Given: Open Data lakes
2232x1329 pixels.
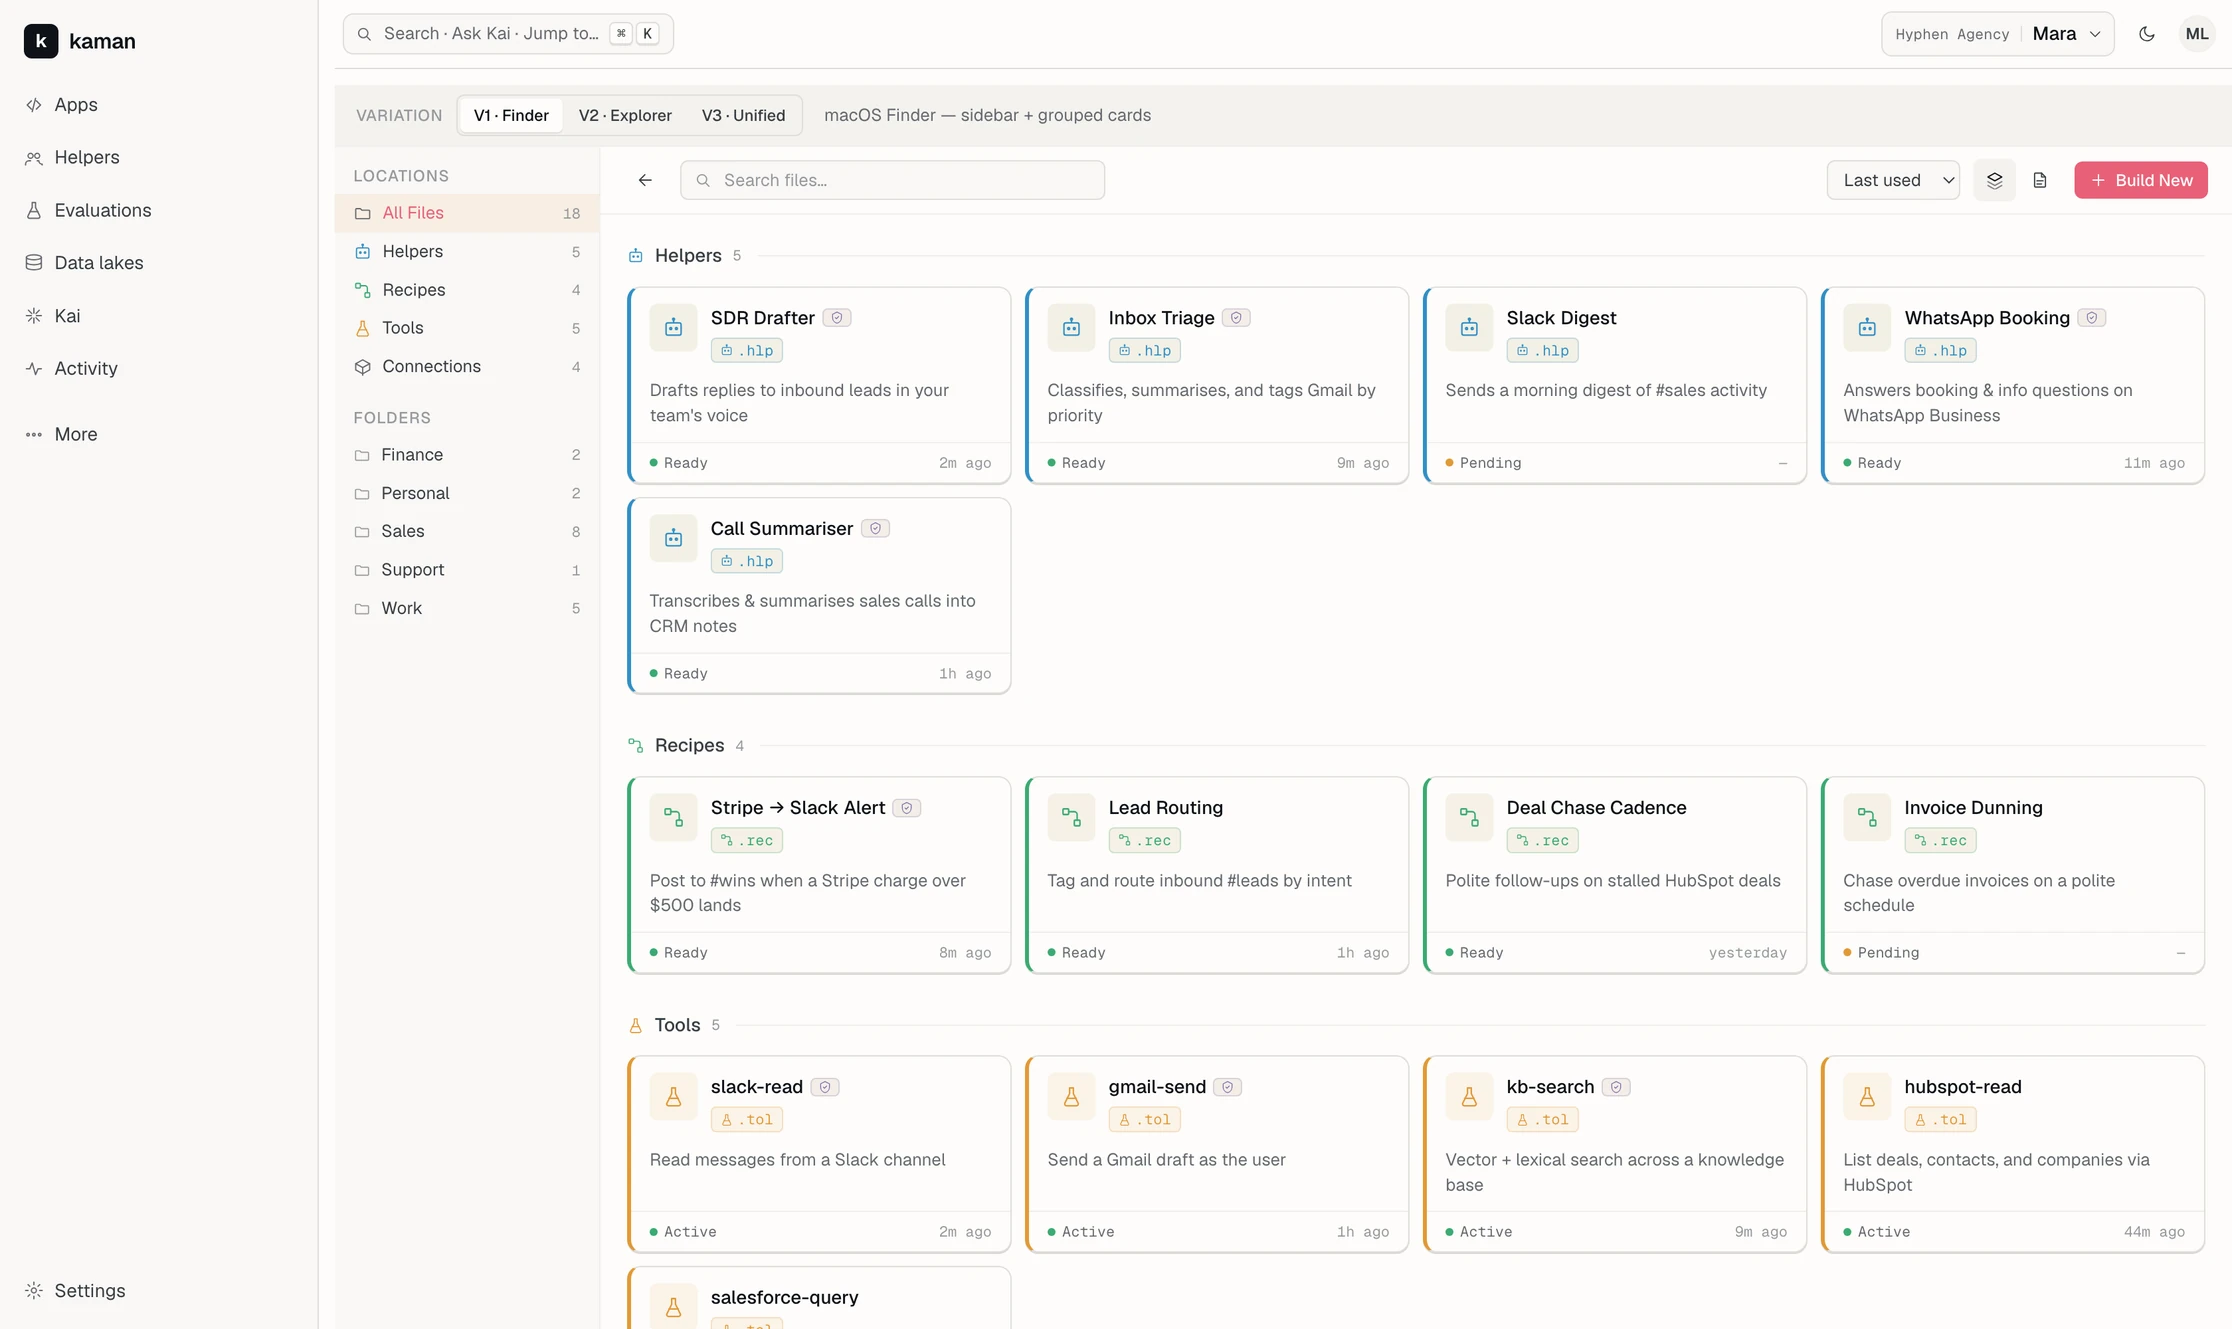Looking at the screenshot, I should click(85, 263).
